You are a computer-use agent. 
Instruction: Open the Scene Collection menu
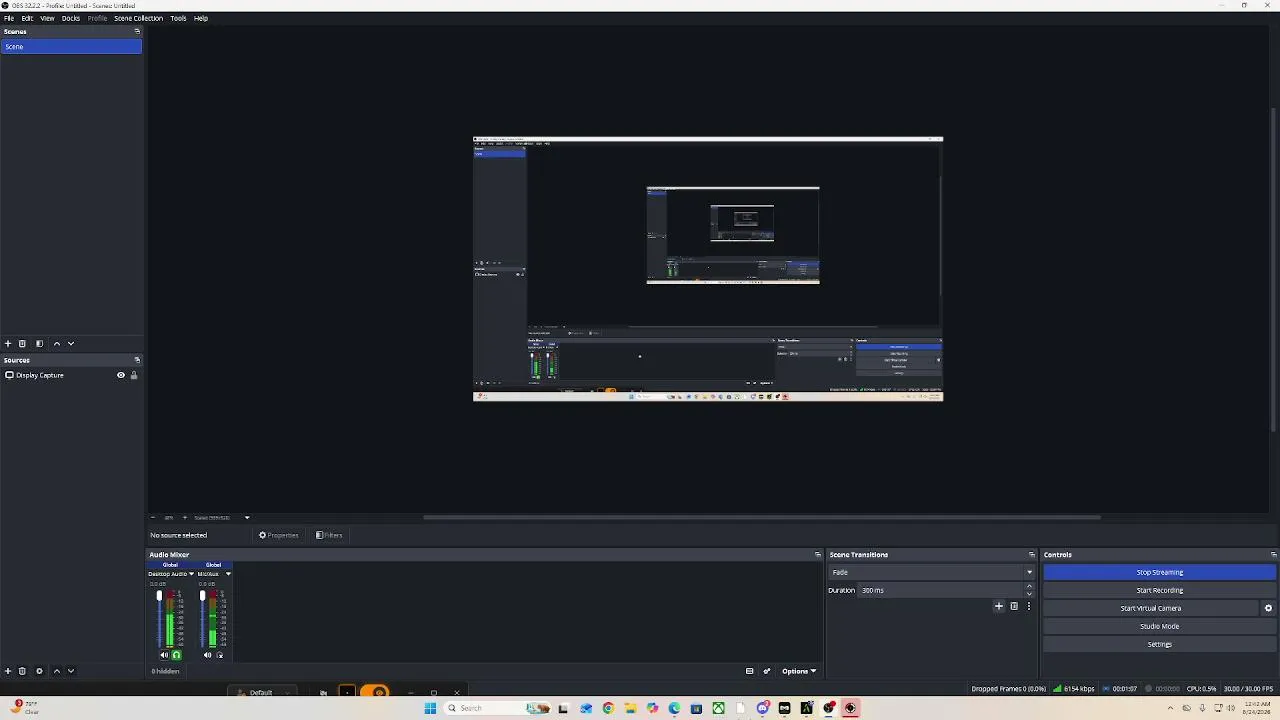138,18
